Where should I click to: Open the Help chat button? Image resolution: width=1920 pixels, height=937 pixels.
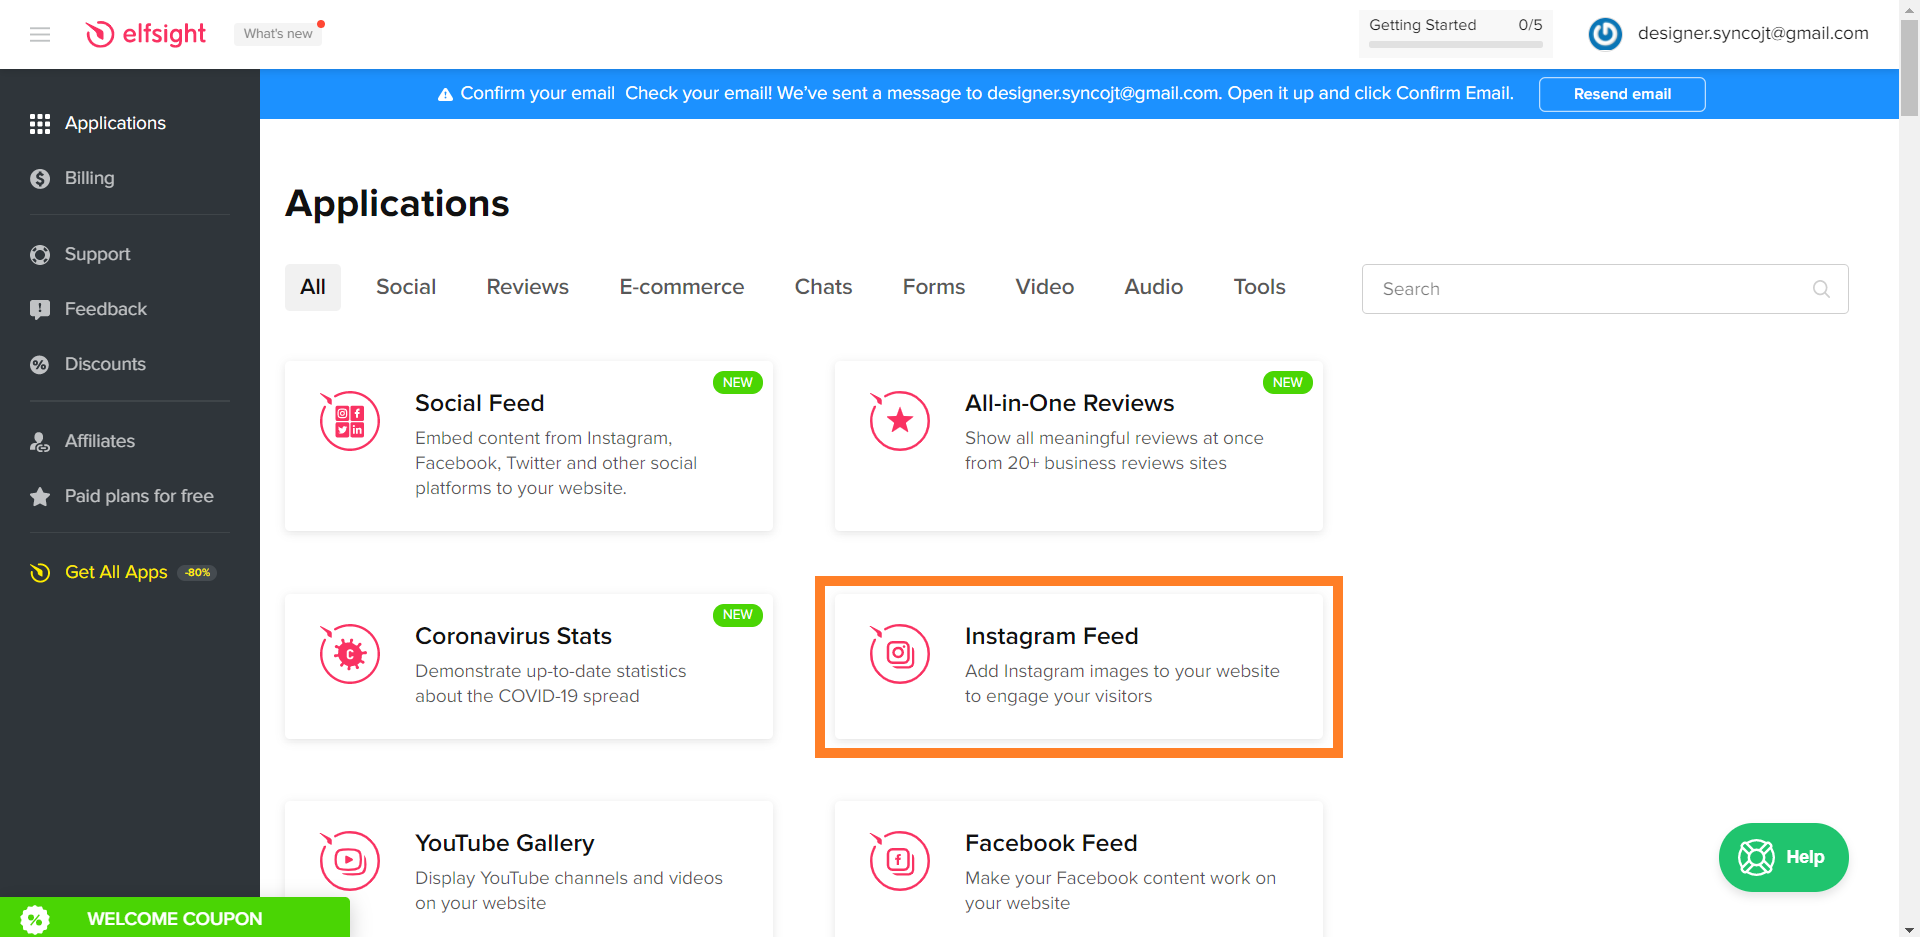coord(1783,857)
